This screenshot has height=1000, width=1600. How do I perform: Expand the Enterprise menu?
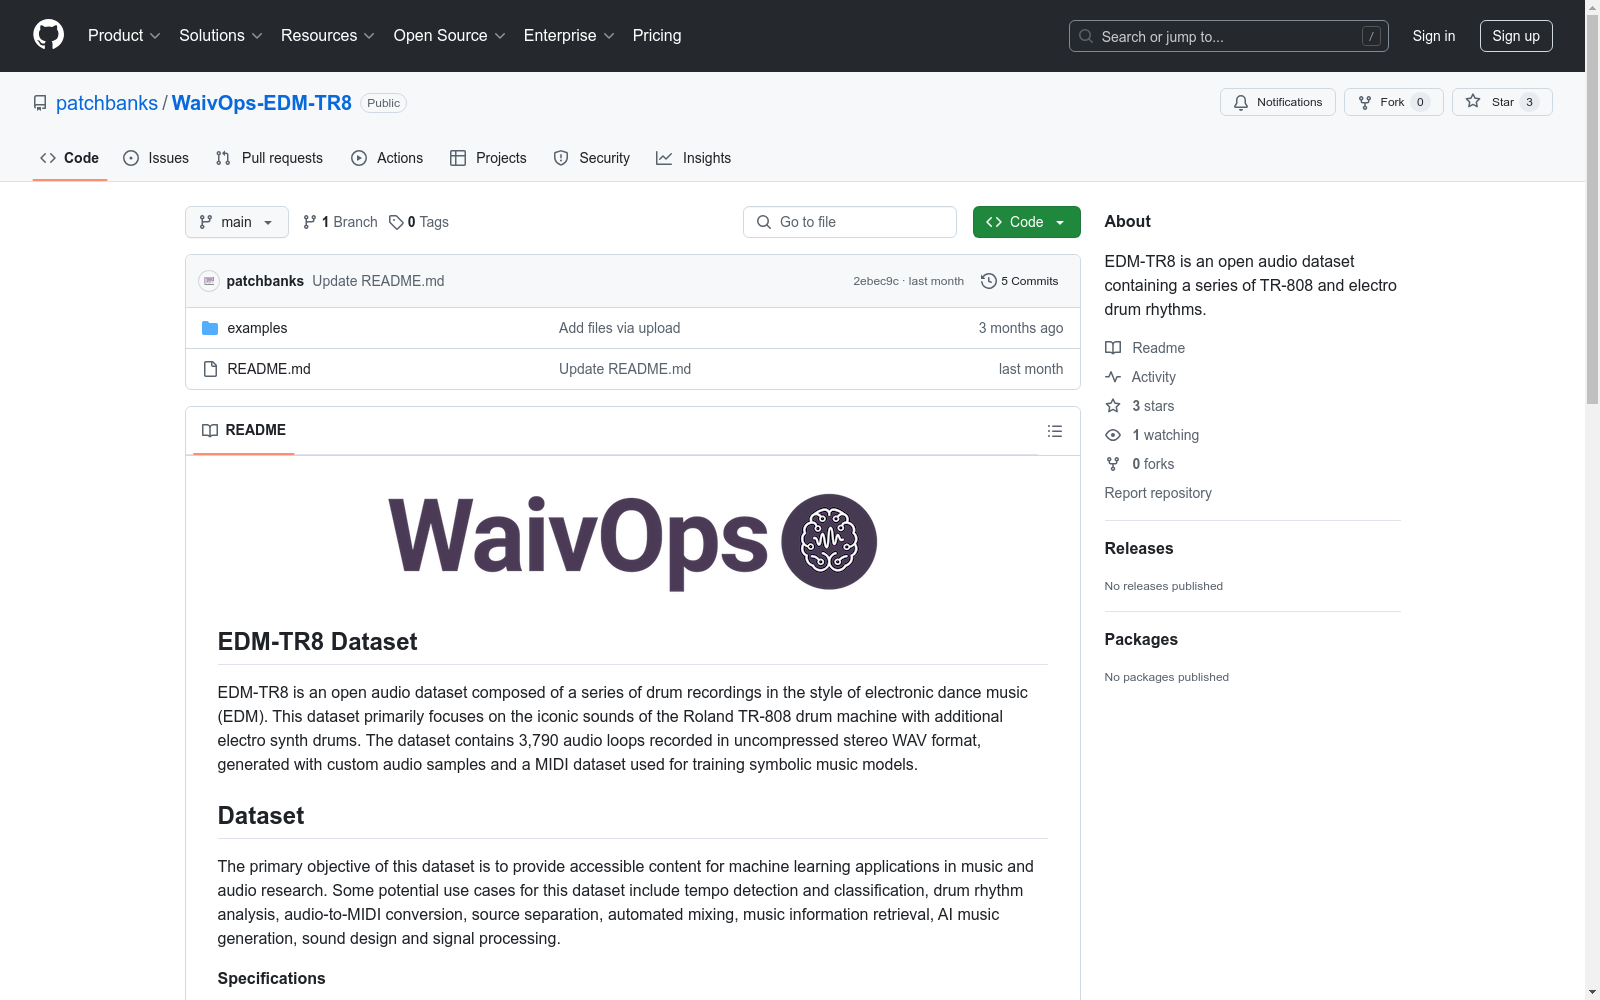[569, 36]
